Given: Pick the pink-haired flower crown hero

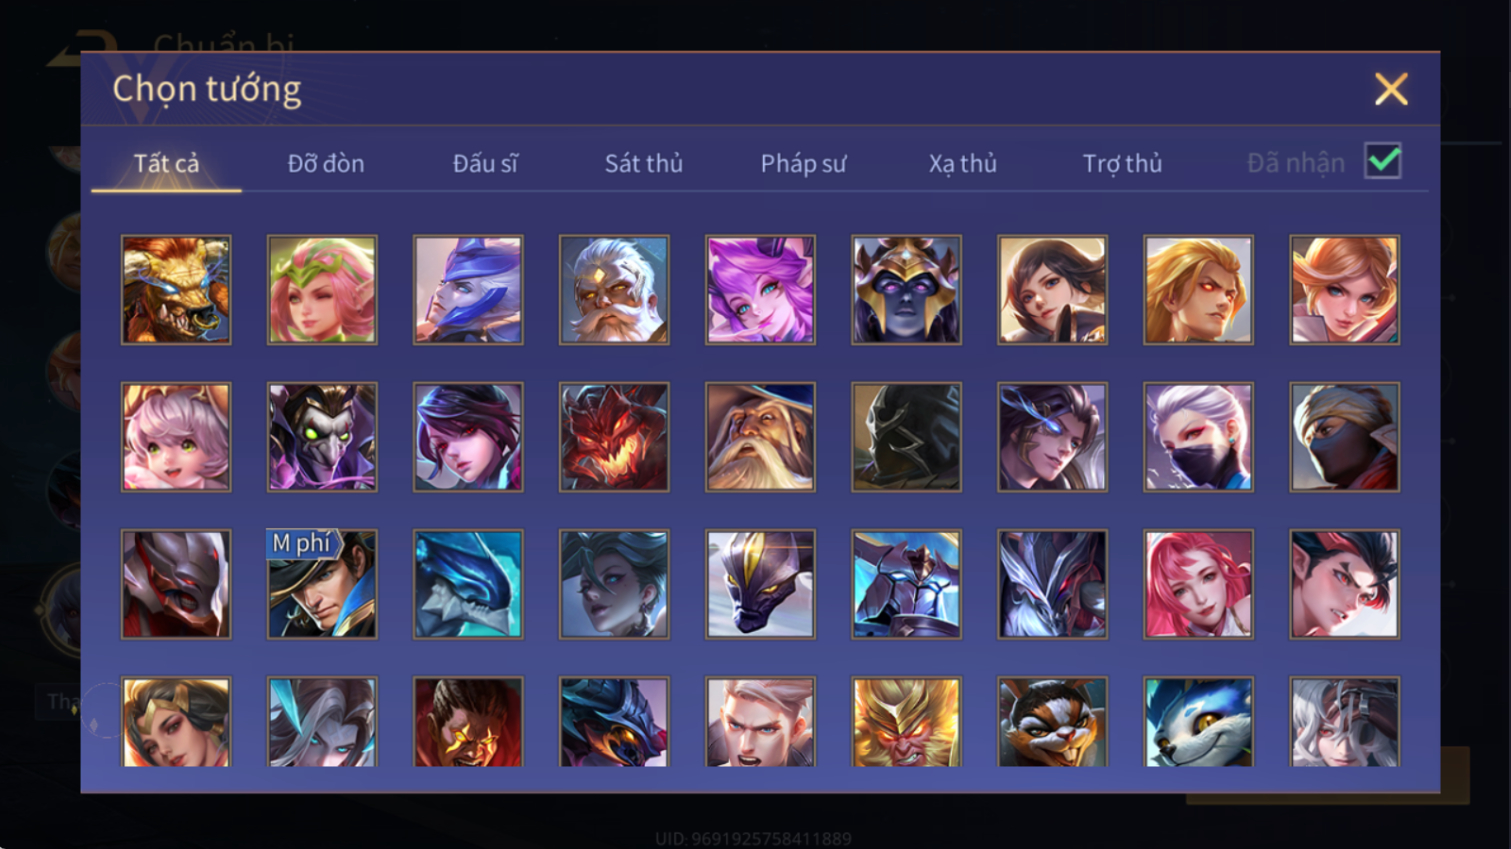Looking at the screenshot, I should (322, 290).
